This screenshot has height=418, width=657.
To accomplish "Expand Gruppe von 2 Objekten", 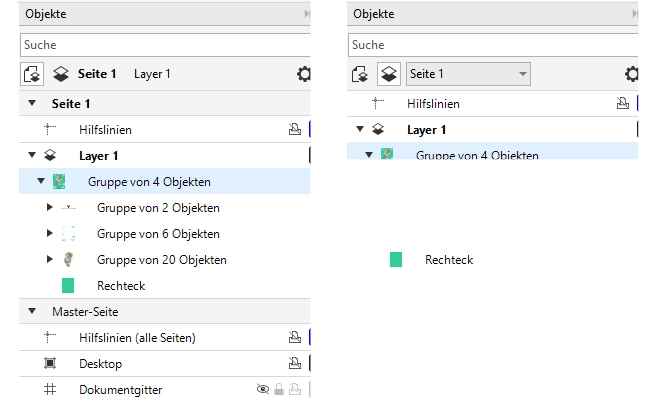I will (50, 208).
